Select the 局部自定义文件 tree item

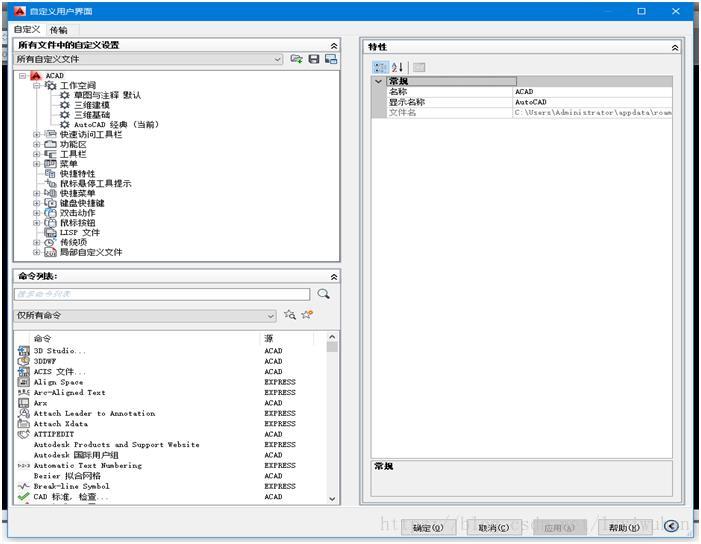click(91, 252)
